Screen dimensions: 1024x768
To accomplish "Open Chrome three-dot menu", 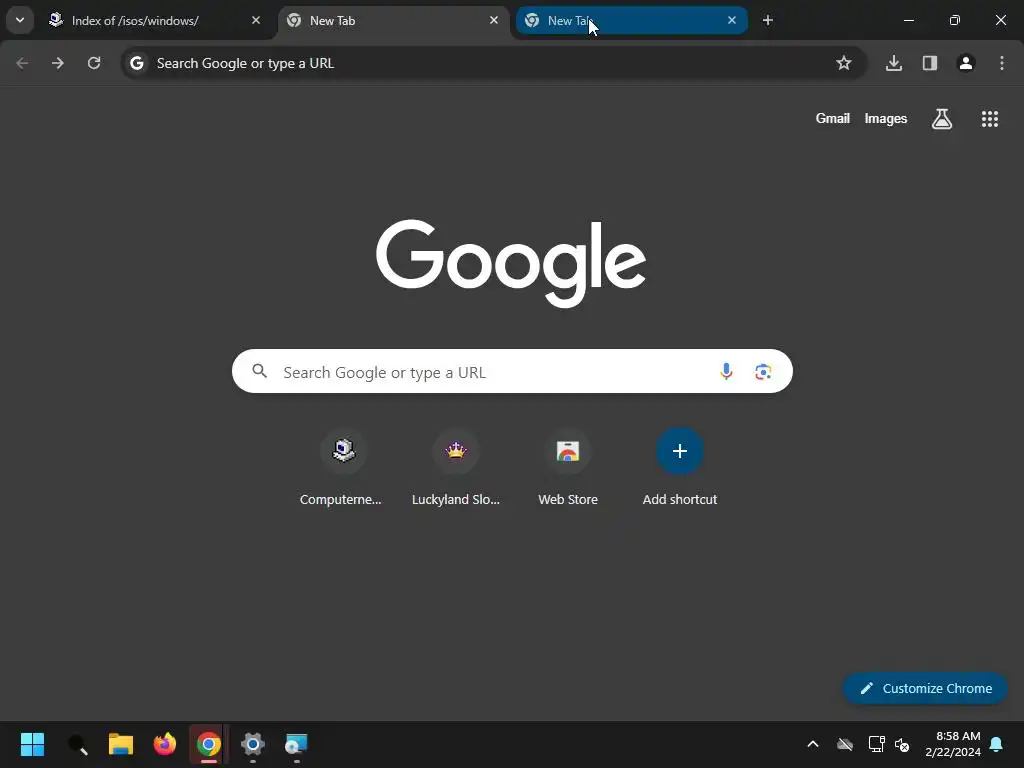I will (x=1001, y=63).
